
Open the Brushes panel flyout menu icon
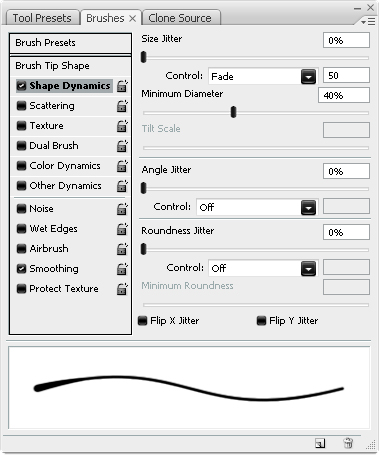coord(368,22)
